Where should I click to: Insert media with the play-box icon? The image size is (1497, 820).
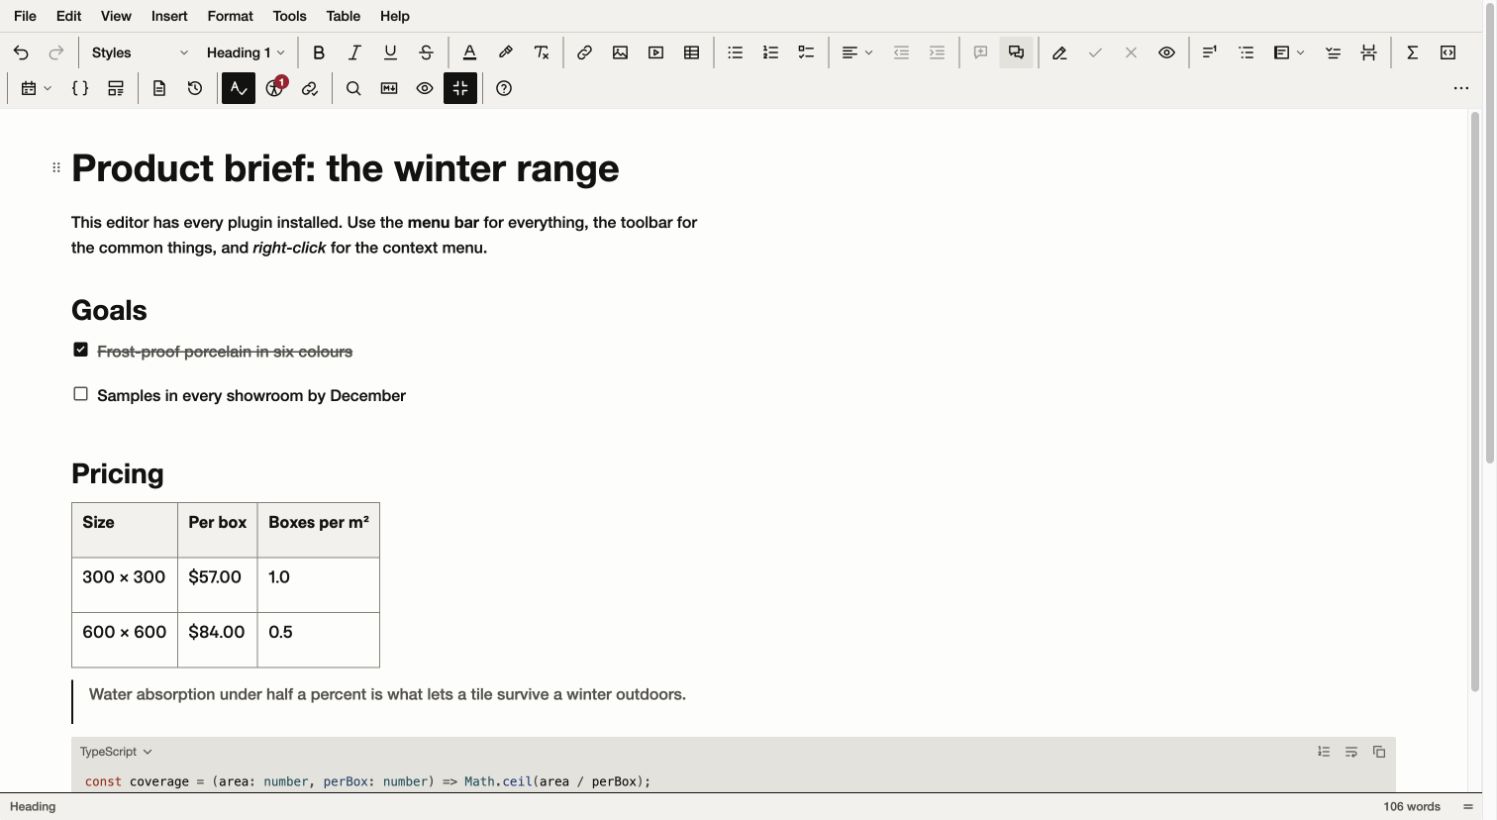point(656,53)
